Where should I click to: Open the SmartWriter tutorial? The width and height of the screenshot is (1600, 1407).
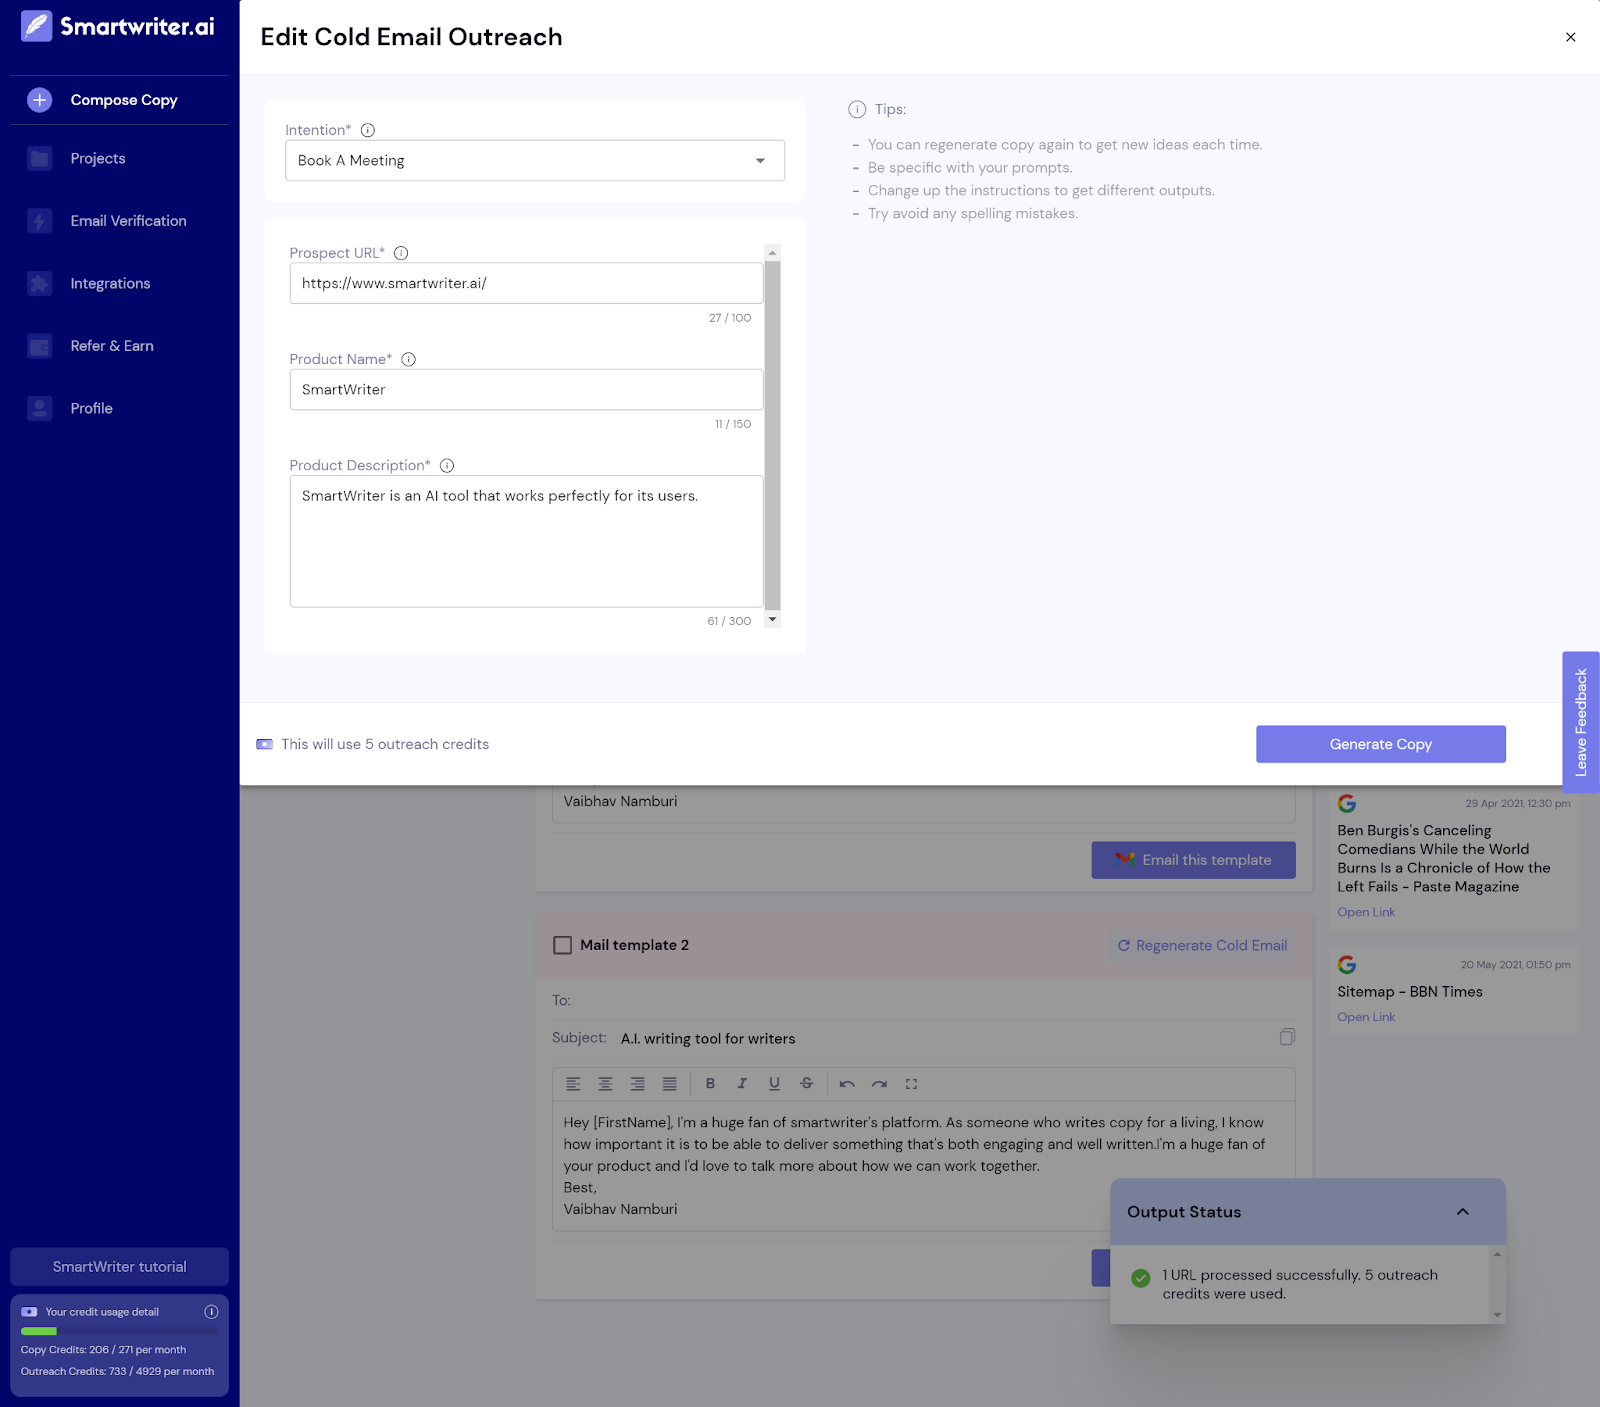[120, 1267]
